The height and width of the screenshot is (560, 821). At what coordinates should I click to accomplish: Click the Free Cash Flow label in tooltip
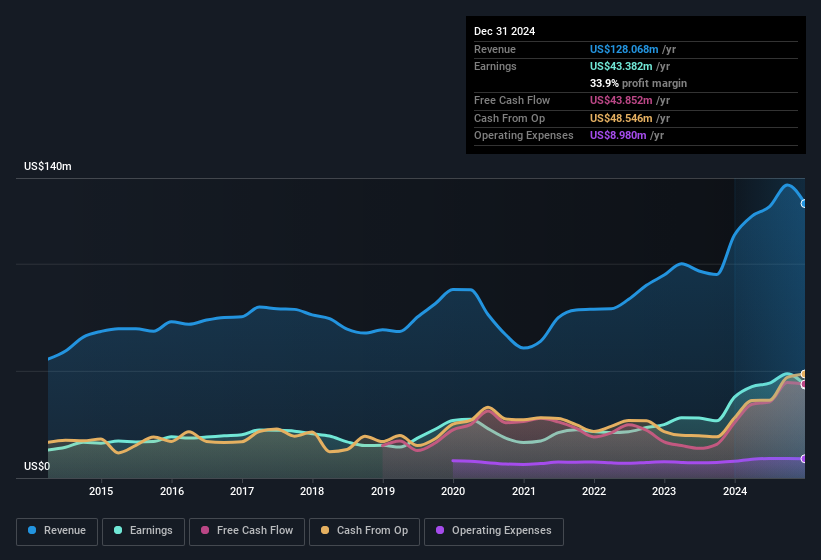[x=512, y=100]
